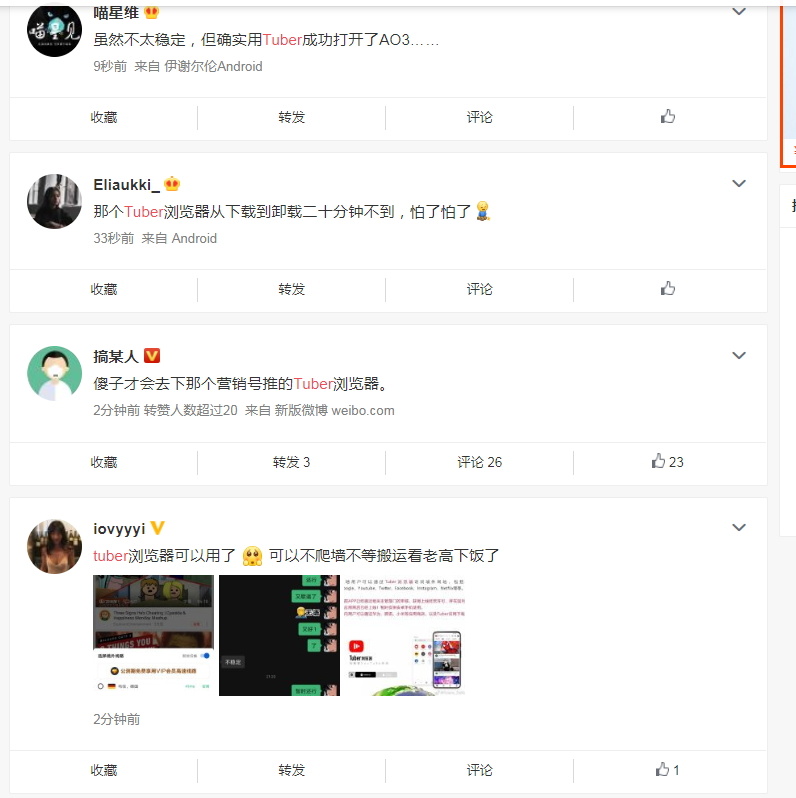The width and height of the screenshot is (796, 798).
Task: Expand the chevron on 喵星维's post
Action: [x=738, y=11]
